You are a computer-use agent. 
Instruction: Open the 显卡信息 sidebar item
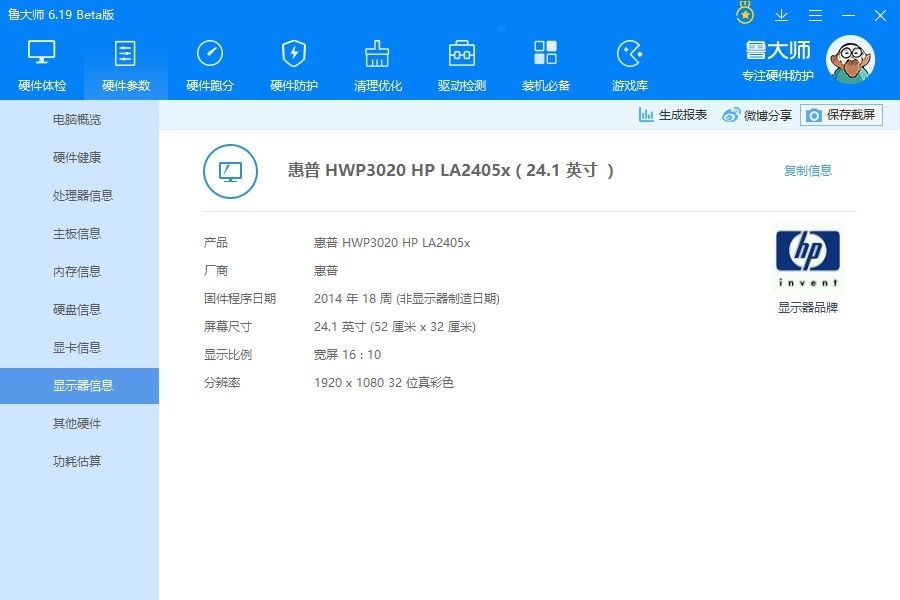[x=79, y=347]
